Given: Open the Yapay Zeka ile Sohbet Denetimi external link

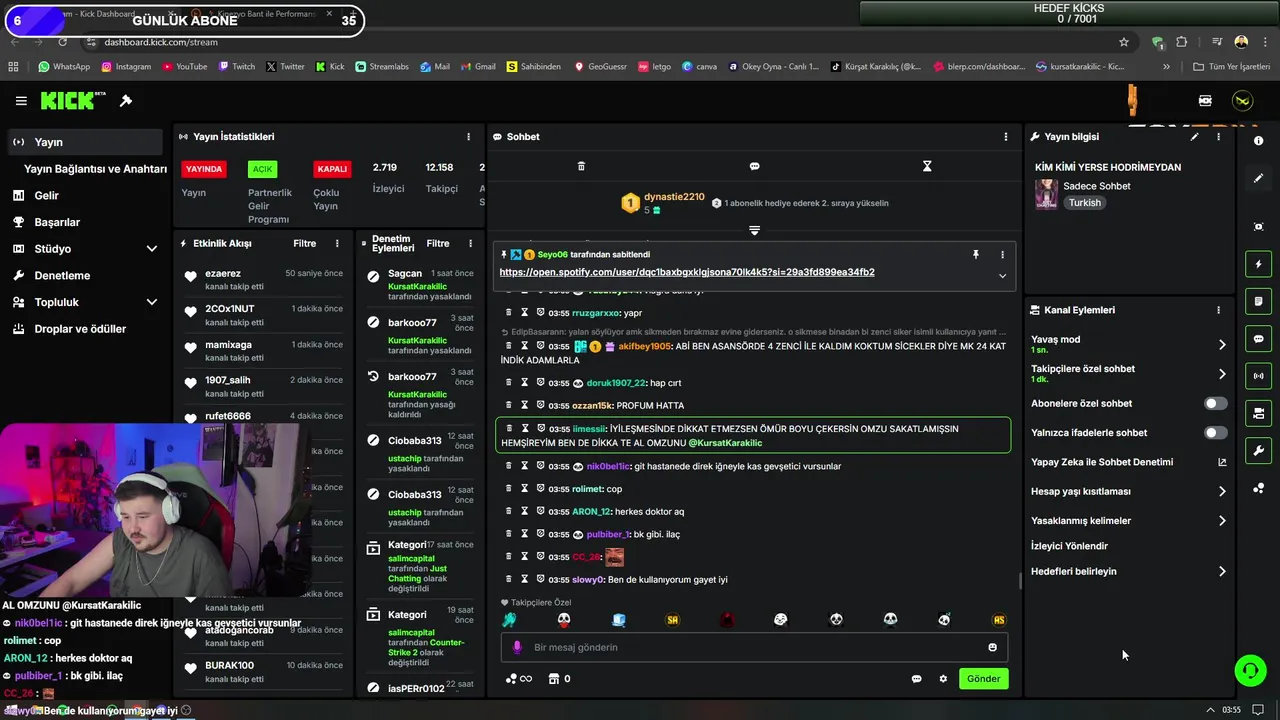Looking at the screenshot, I should click(1222, 462).
